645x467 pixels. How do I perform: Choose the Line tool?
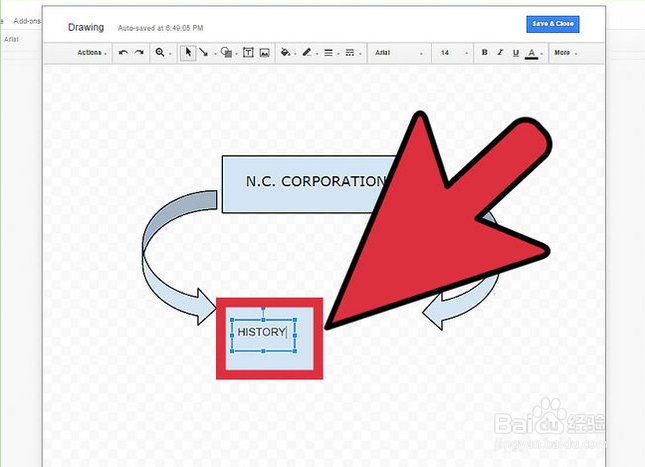tap(203, 53)
